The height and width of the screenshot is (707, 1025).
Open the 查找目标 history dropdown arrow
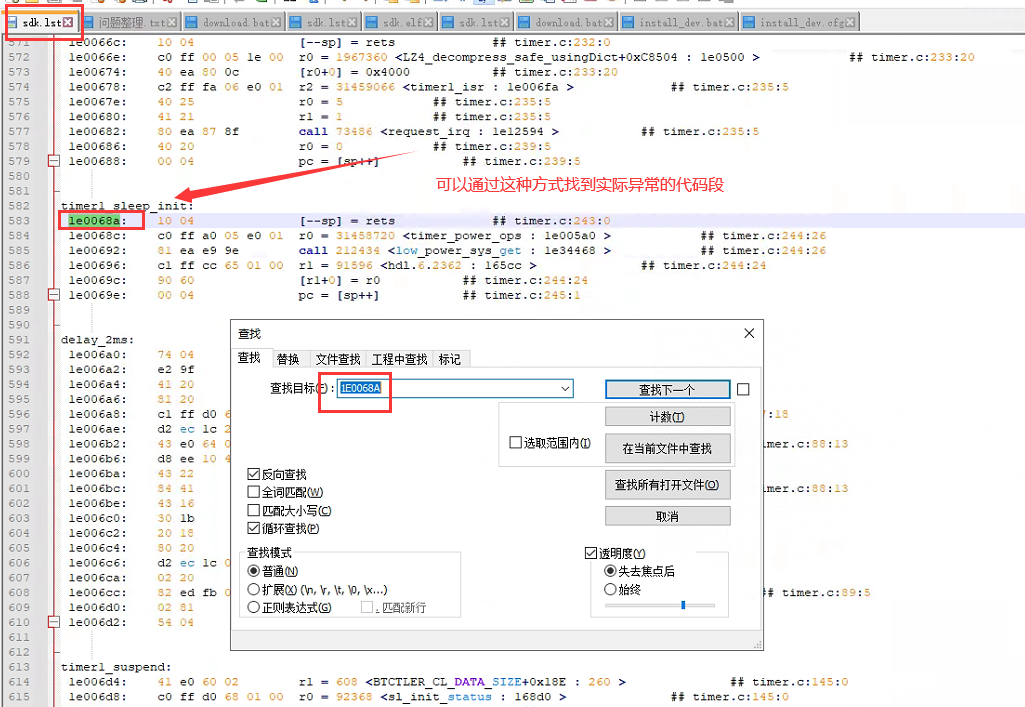pyautogui.click(x=565, y=388)
